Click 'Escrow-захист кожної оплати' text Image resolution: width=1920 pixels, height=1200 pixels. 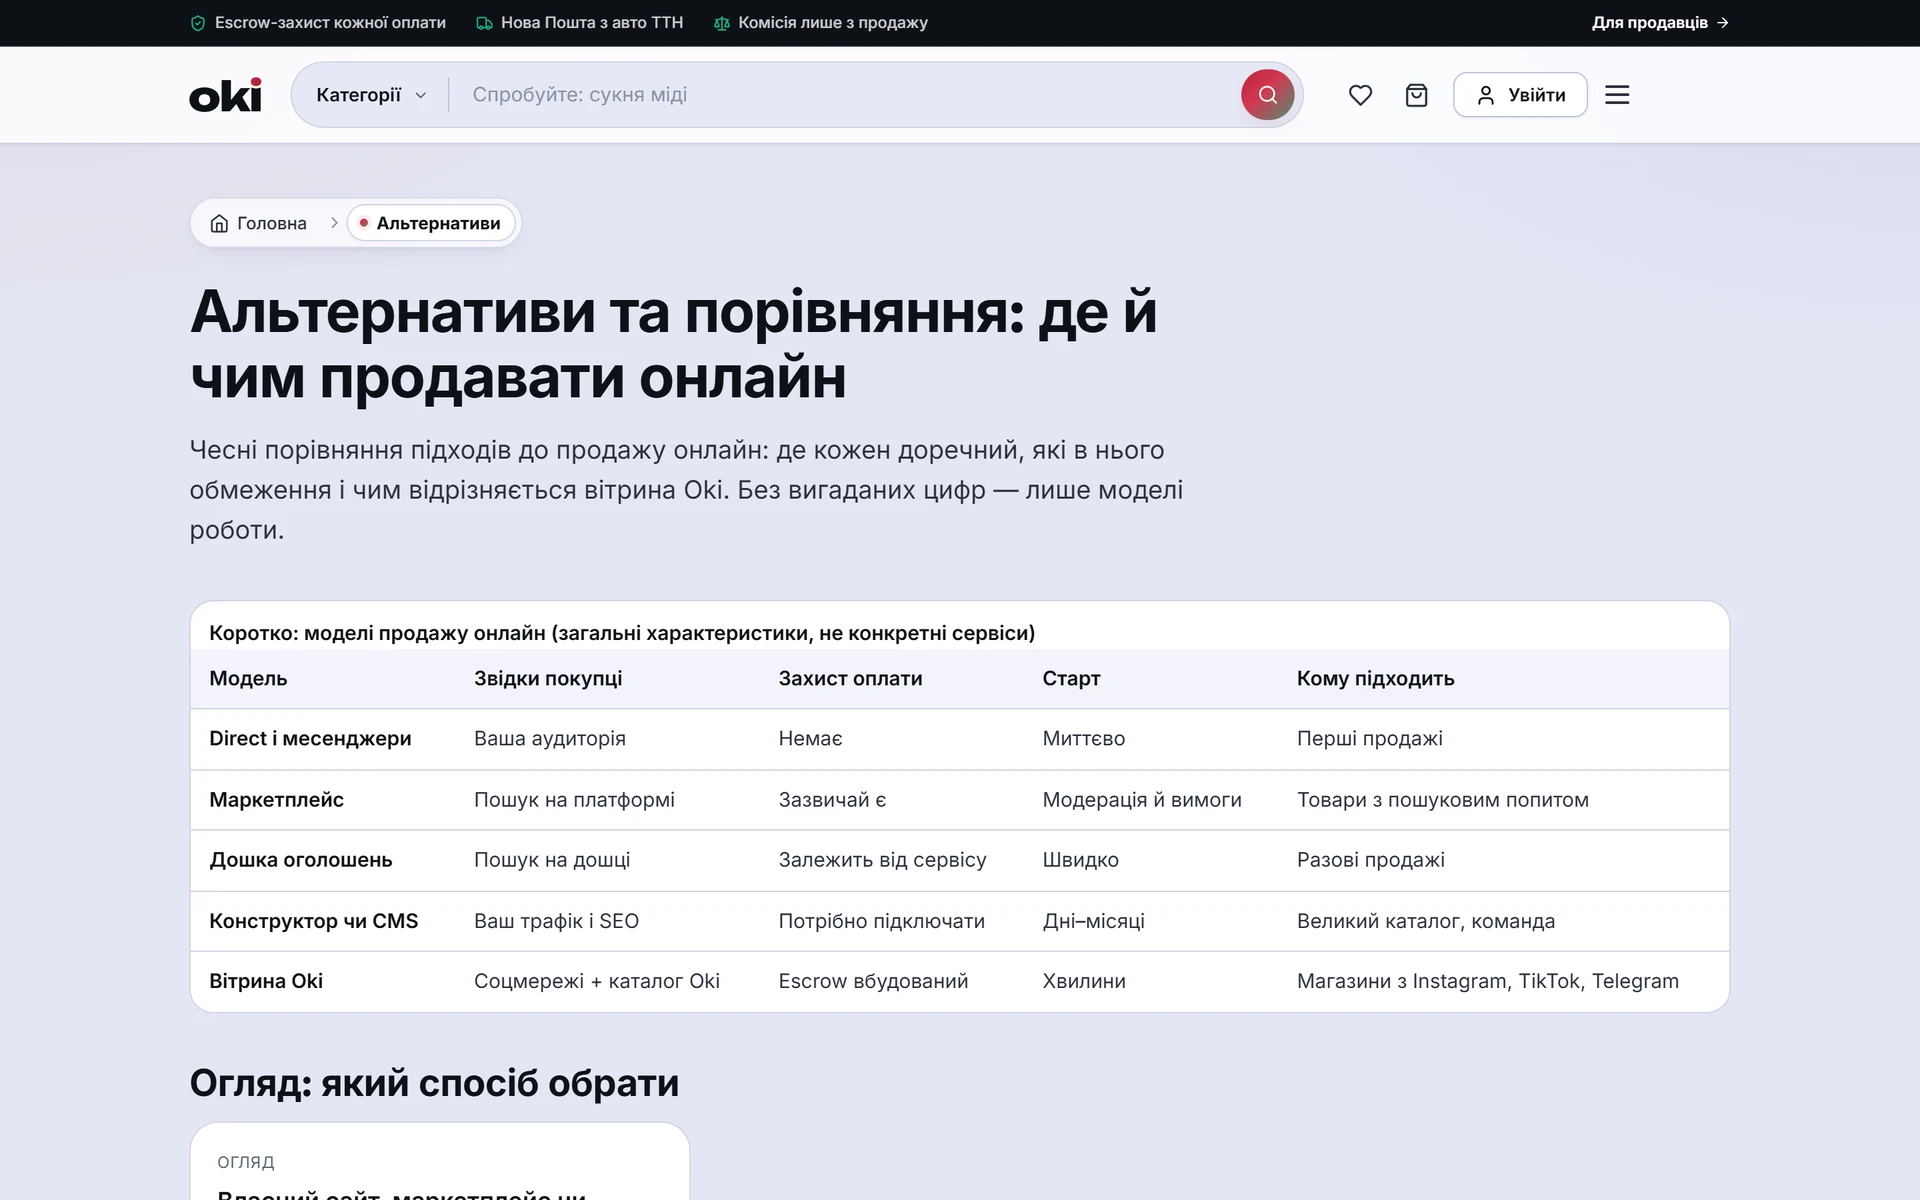330,23
